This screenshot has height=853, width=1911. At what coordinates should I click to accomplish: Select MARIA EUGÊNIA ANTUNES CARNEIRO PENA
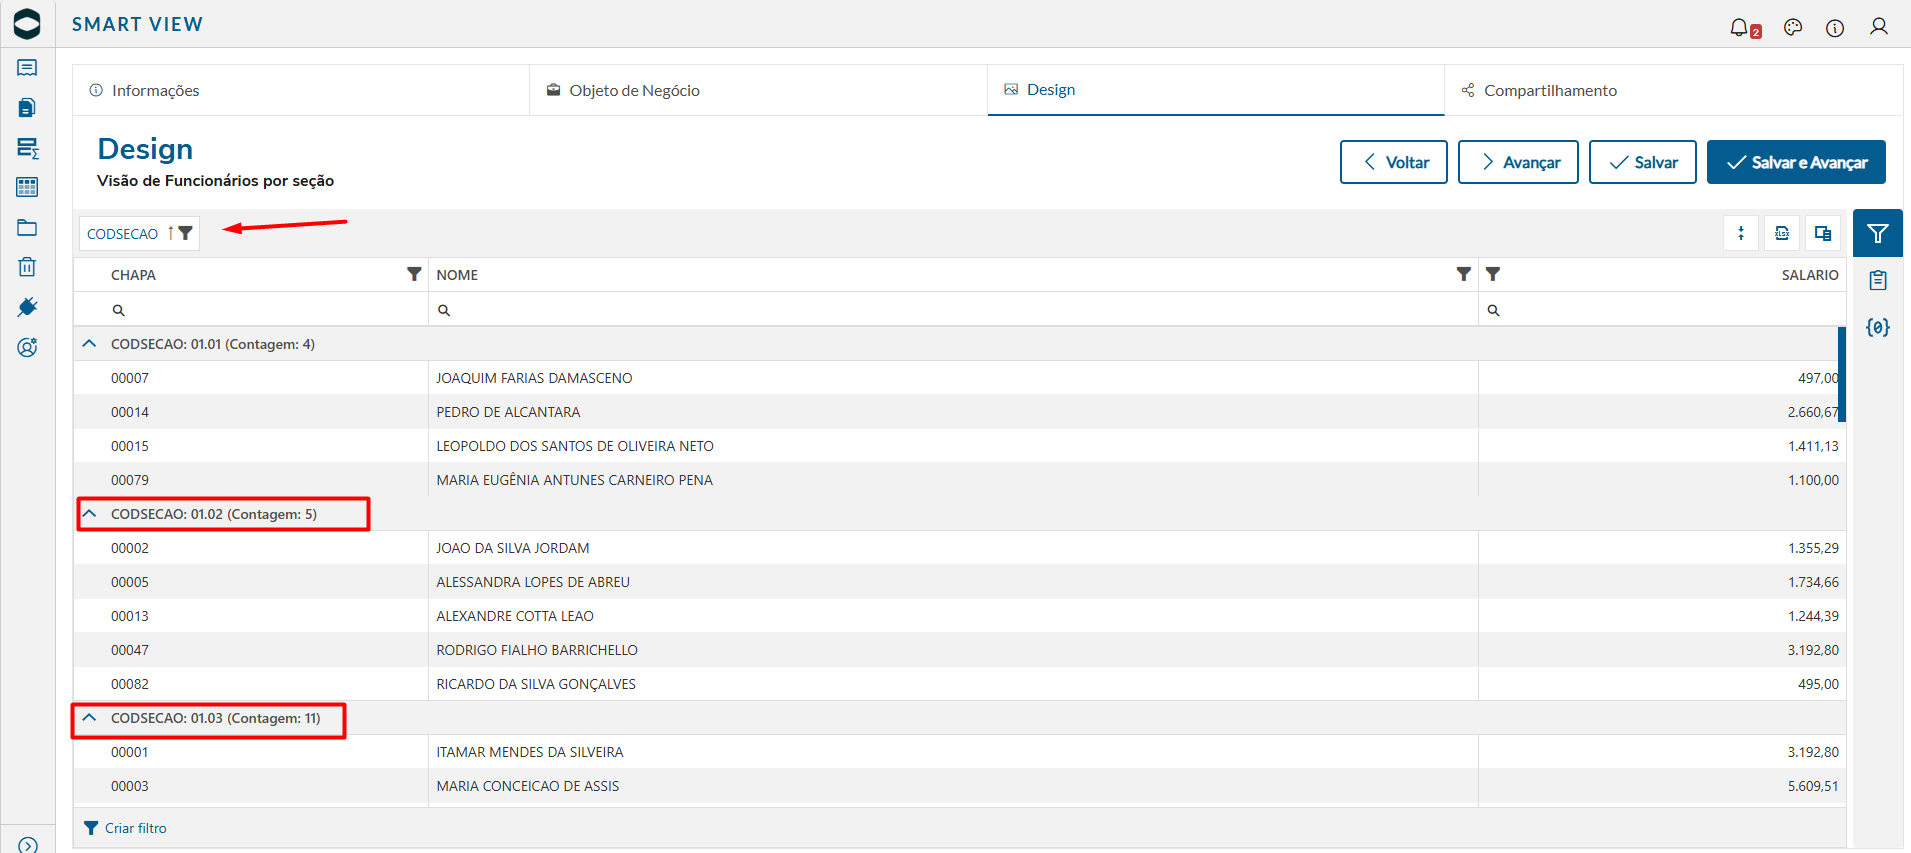960,480
